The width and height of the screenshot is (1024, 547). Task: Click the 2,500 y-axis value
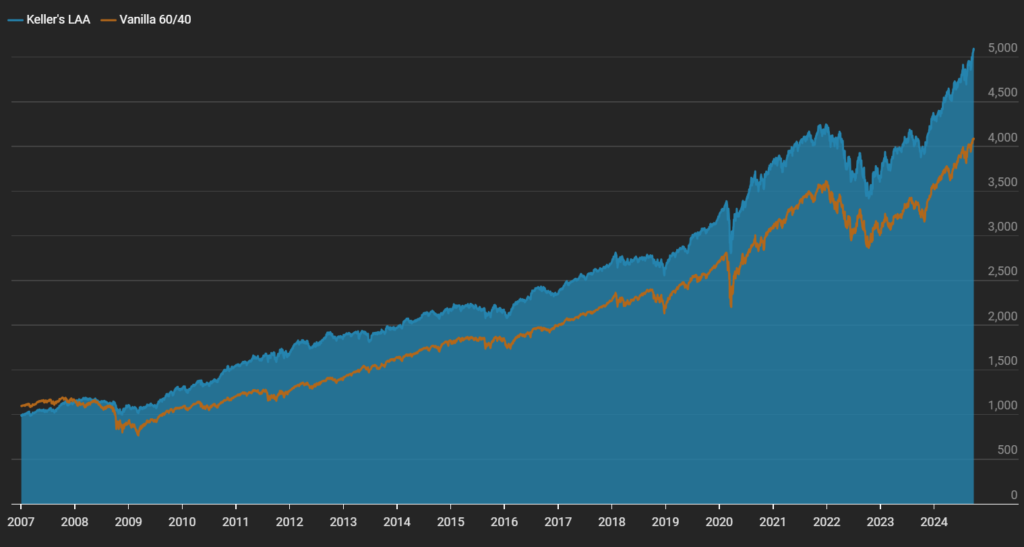1002,272
